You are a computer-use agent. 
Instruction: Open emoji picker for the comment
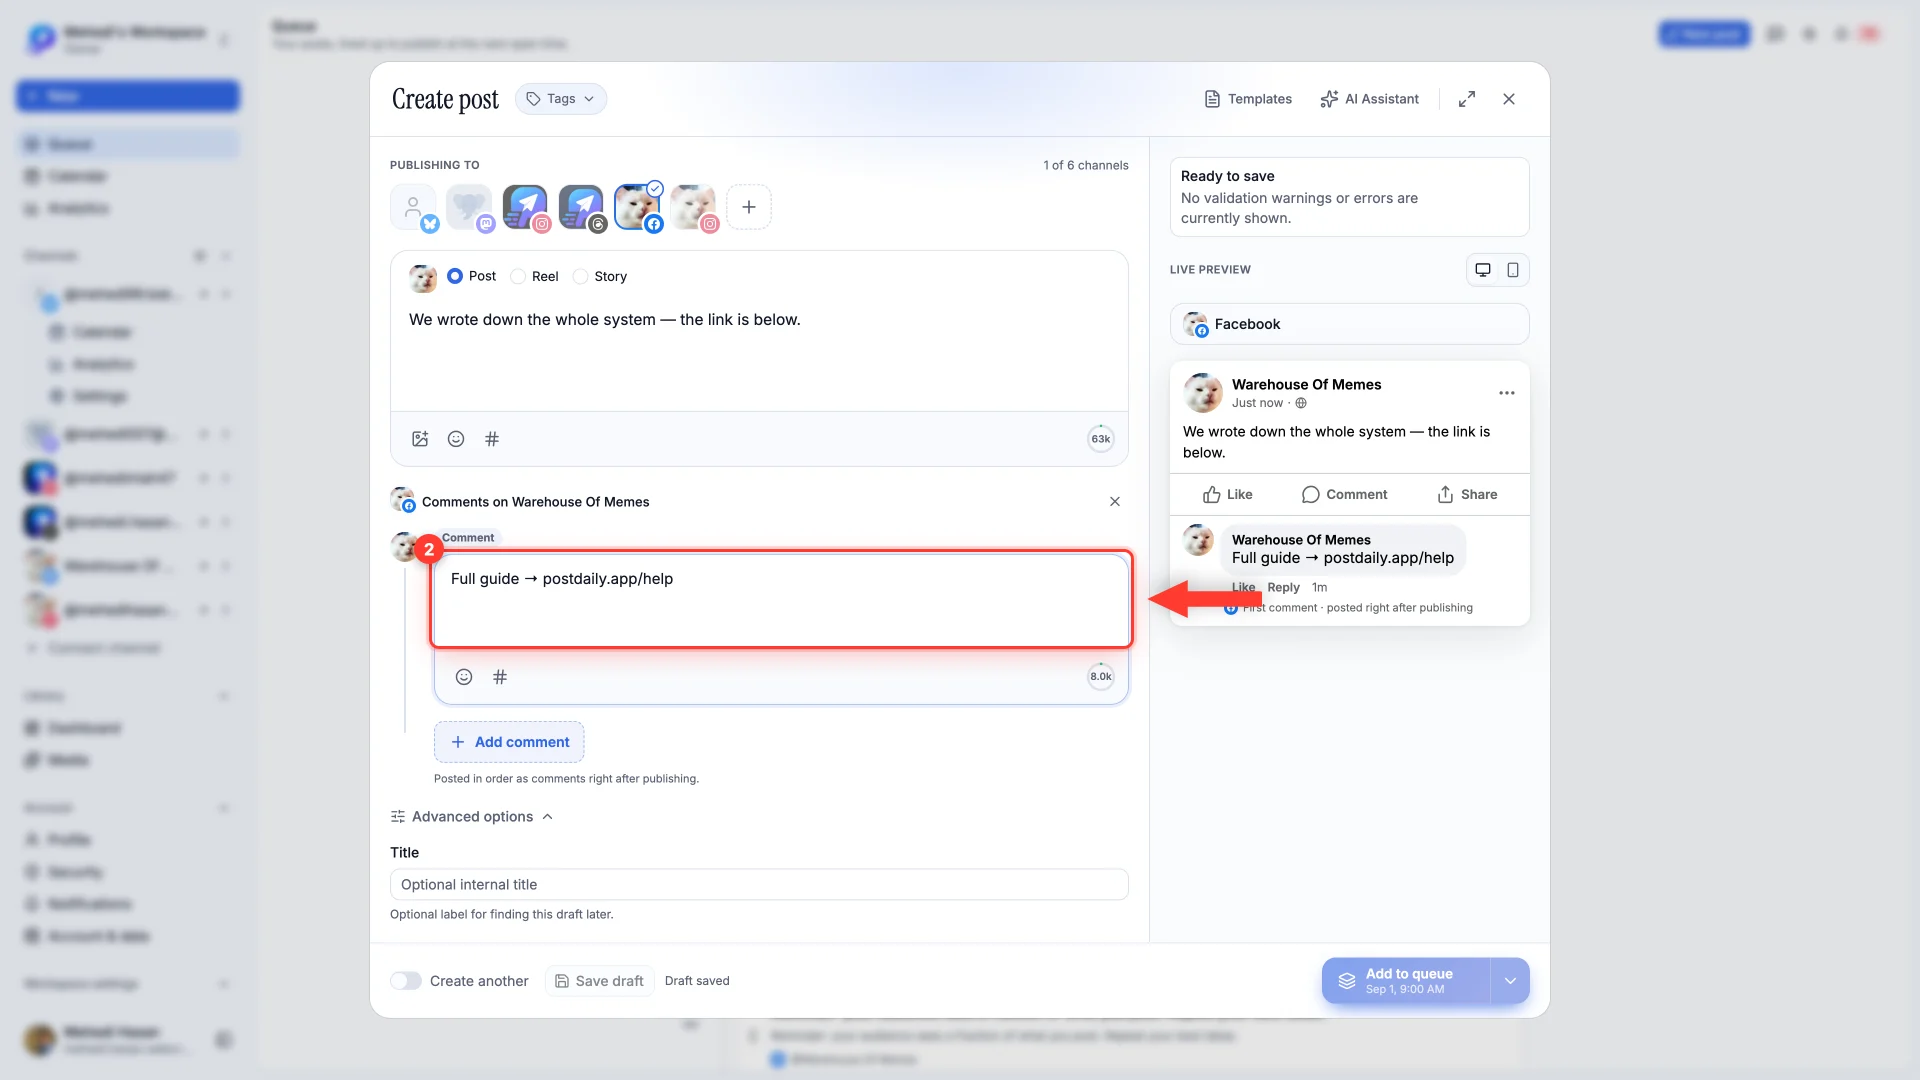(x=464, y=677)
